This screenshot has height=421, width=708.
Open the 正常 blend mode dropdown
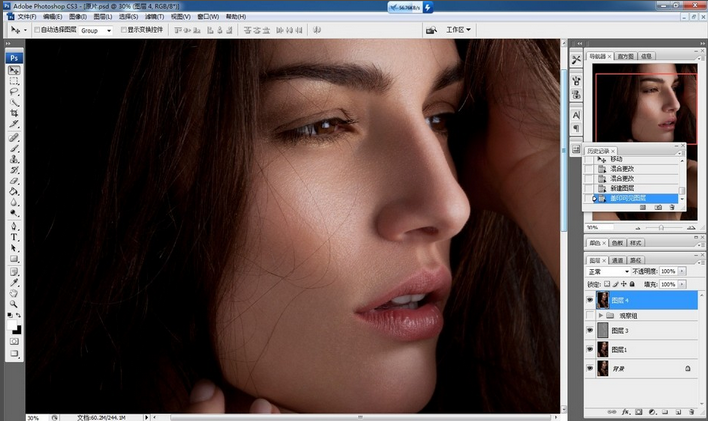click(608, 271)
